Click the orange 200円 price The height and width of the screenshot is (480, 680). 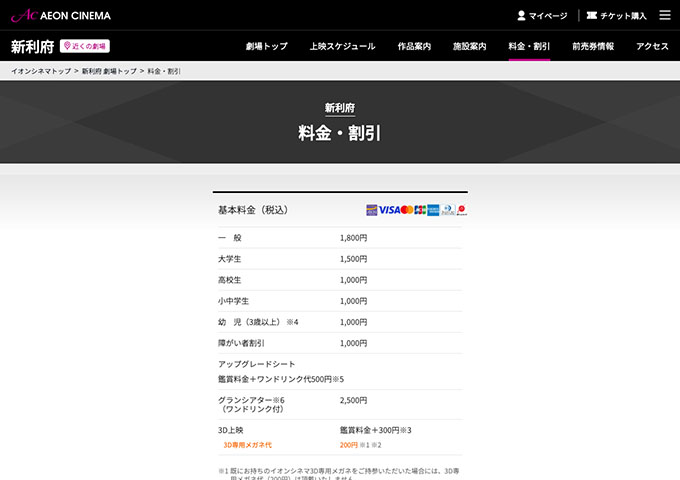pyautogui.click(x=349, y=445)
